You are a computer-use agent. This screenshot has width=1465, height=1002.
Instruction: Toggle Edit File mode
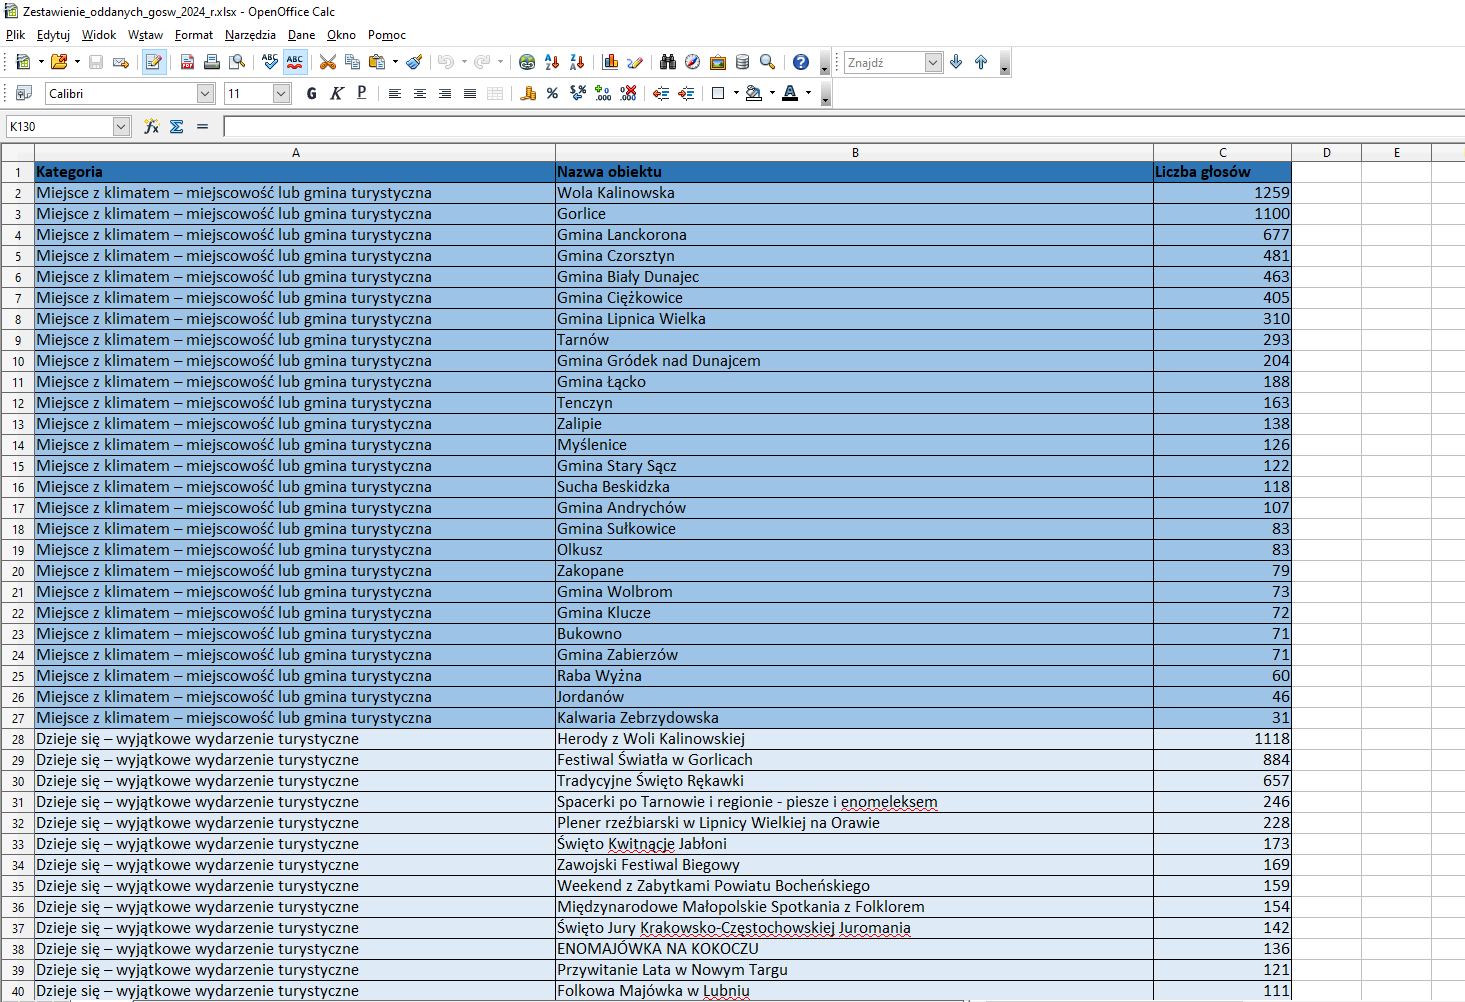coord(153,62)
